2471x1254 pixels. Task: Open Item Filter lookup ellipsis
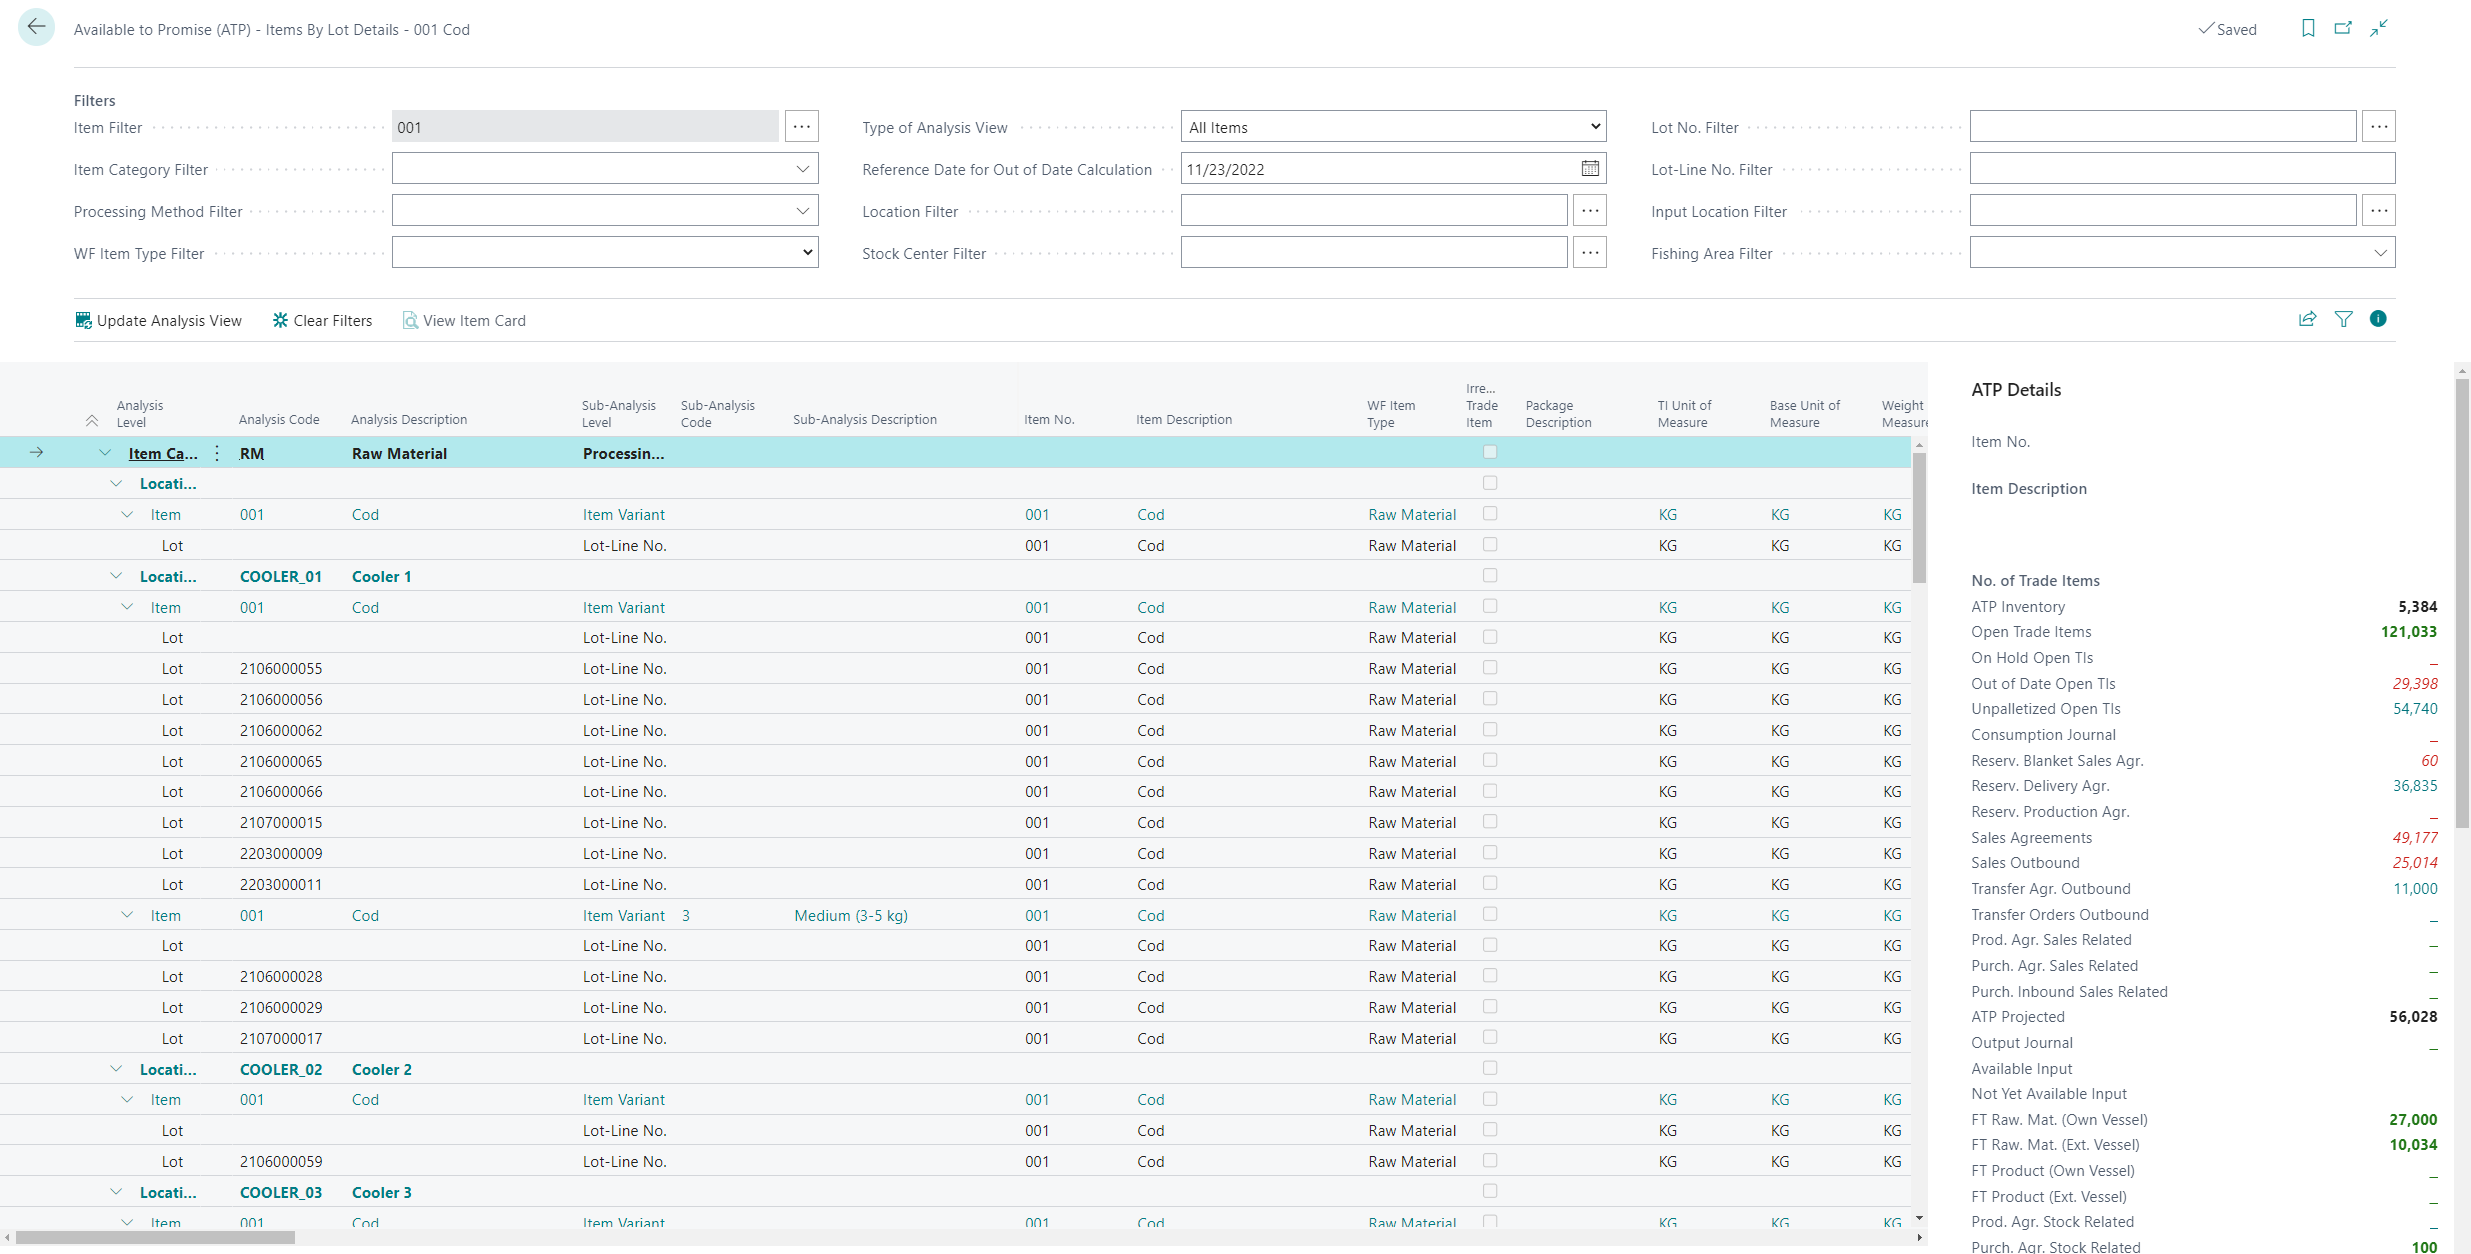(801, 127)
